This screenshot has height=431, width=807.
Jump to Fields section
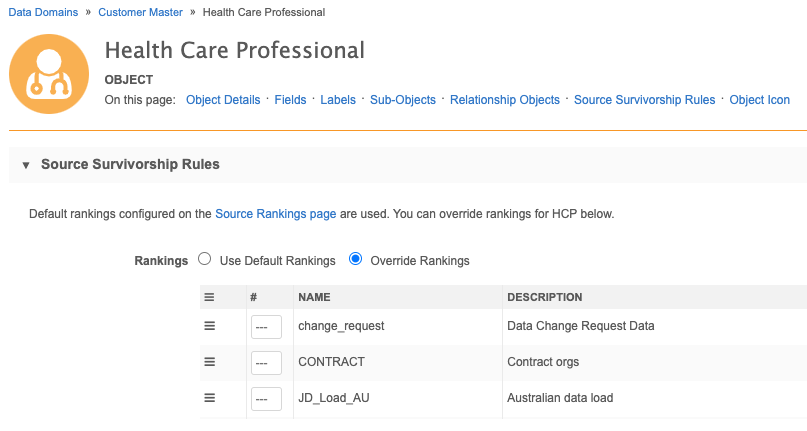[x=291, y=100]
